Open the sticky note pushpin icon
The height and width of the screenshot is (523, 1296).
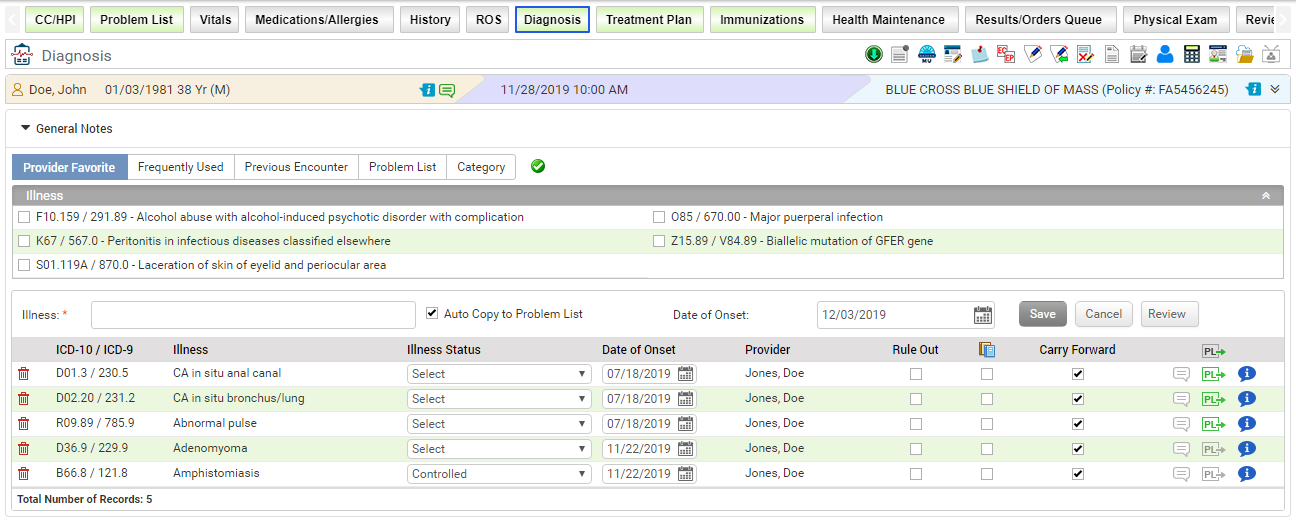click(979, 55)
